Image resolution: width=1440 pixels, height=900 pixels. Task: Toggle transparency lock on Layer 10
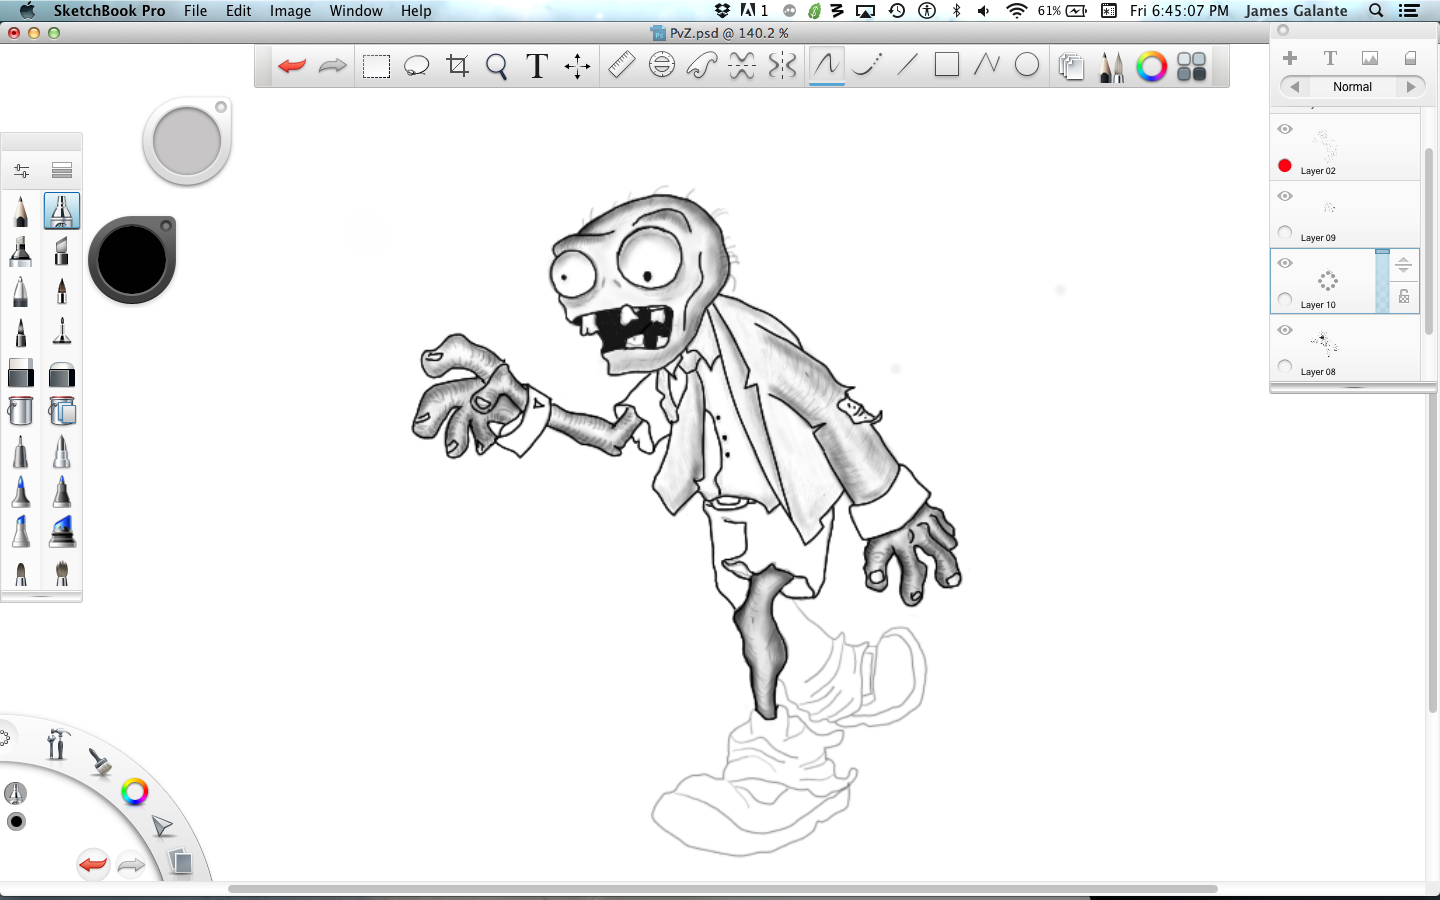click(1404, 297)
